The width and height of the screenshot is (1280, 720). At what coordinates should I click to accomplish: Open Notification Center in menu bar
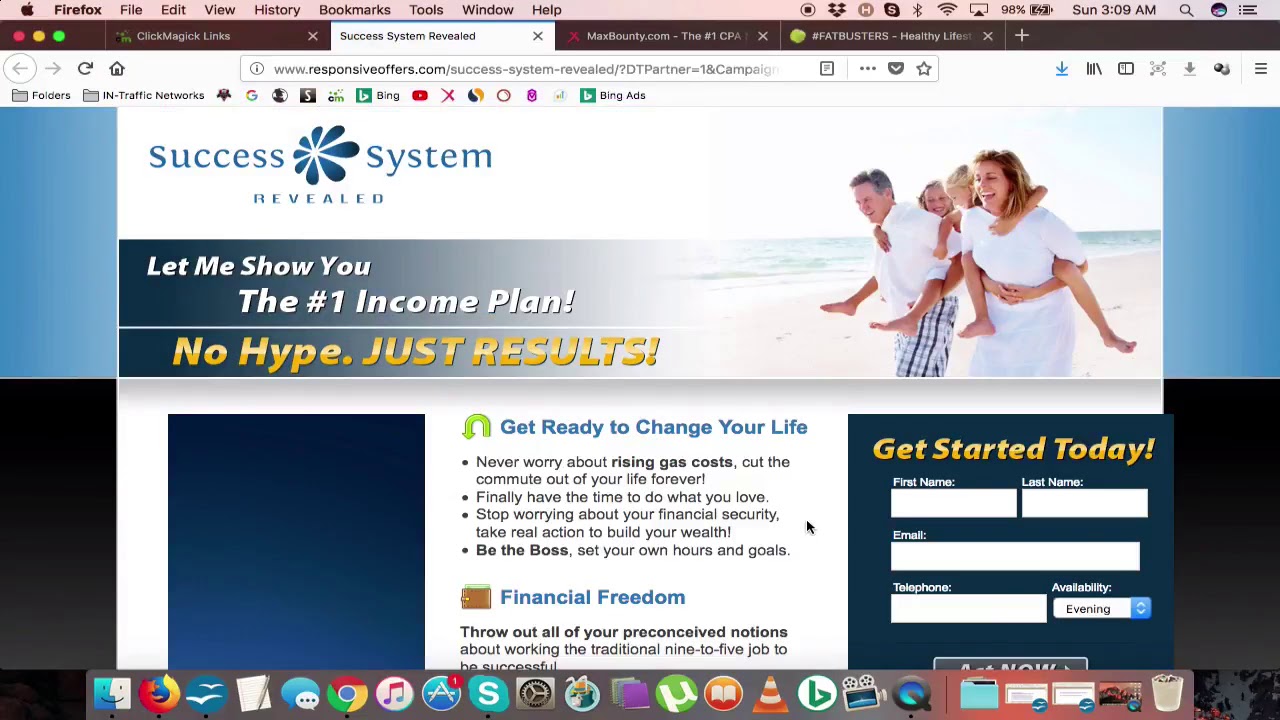1248,10
